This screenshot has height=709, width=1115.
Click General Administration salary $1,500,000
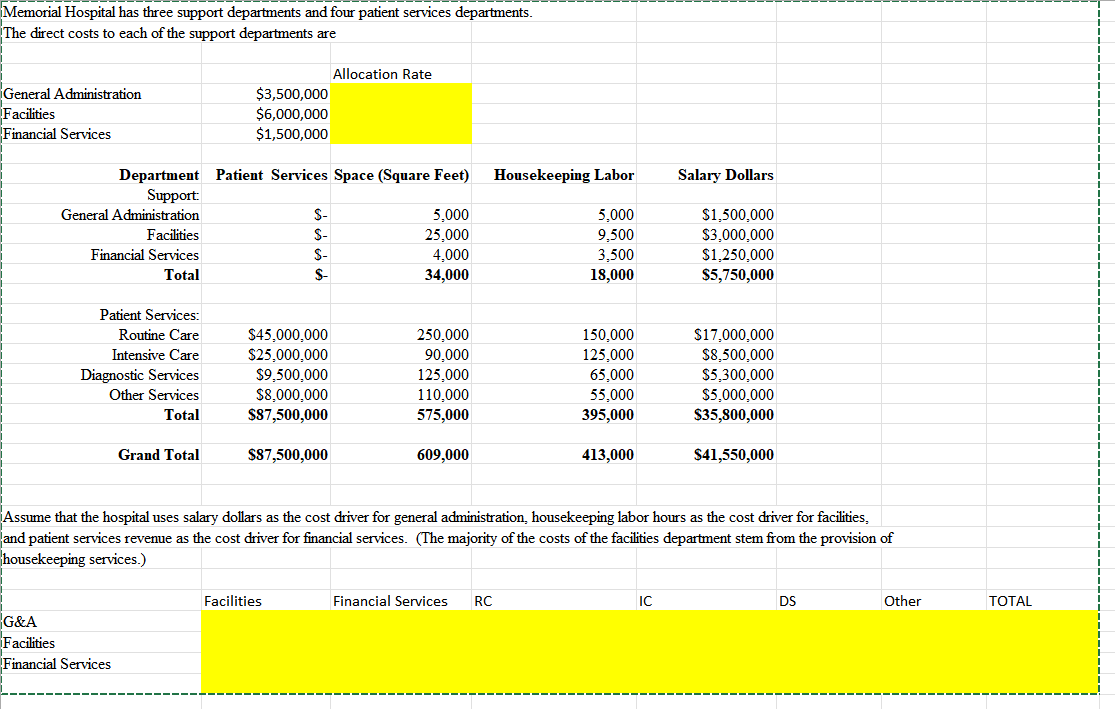click(737, 215)
